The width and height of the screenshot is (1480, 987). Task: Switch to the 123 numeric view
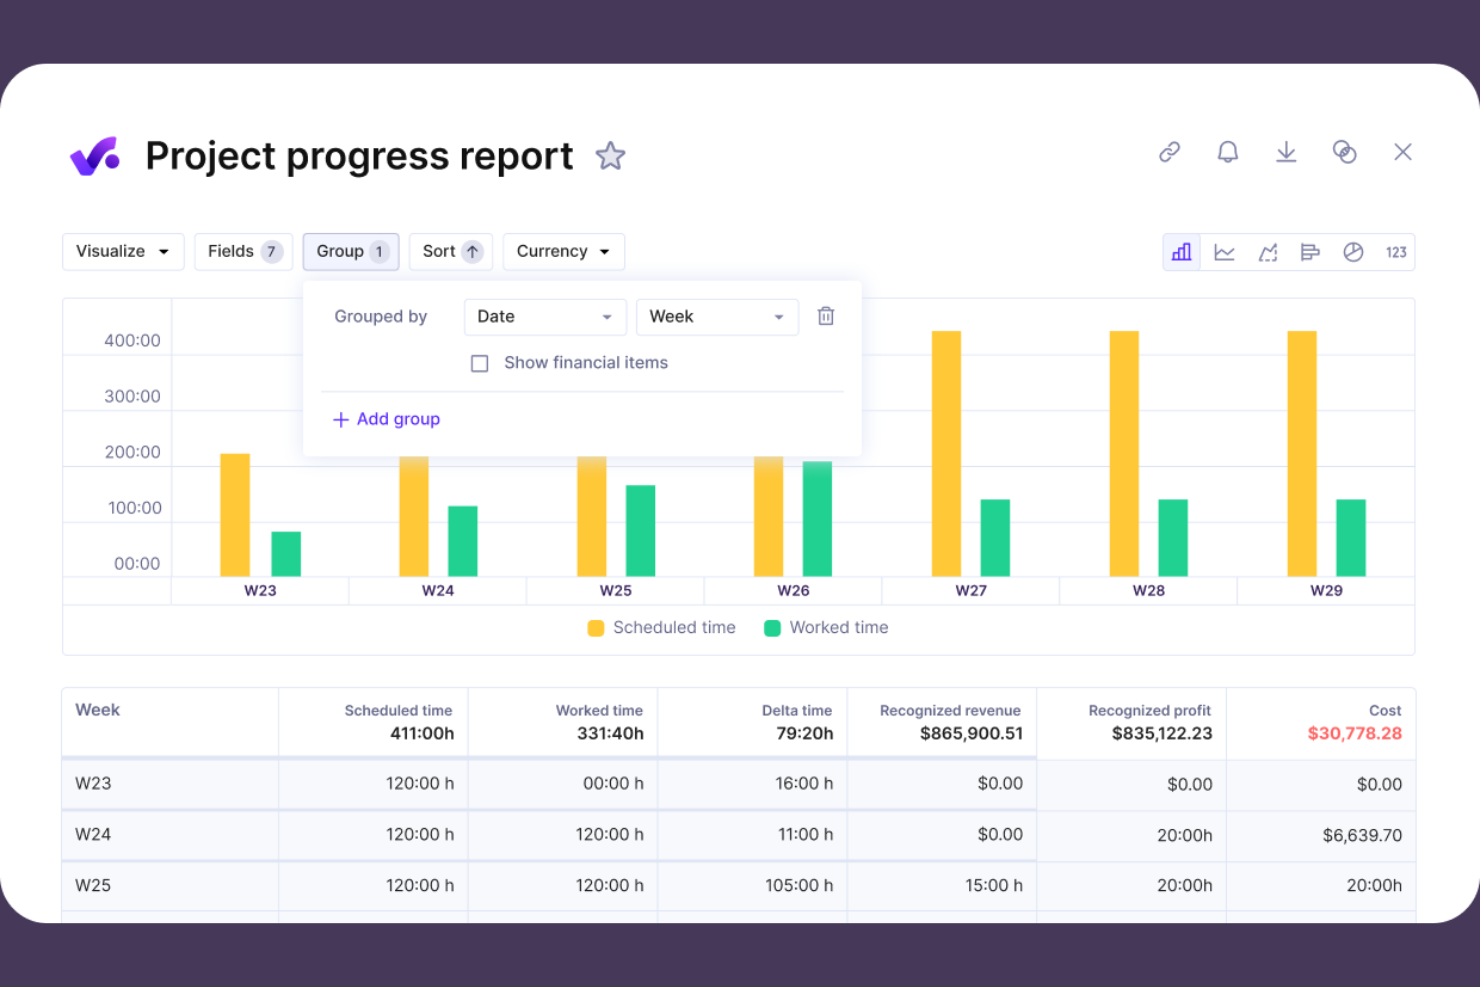(1396, 252)
